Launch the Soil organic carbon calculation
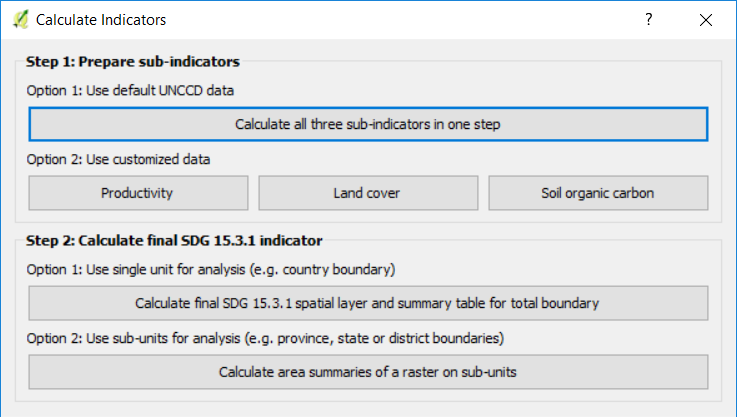 pyautogui.click(x=598, y=193)
